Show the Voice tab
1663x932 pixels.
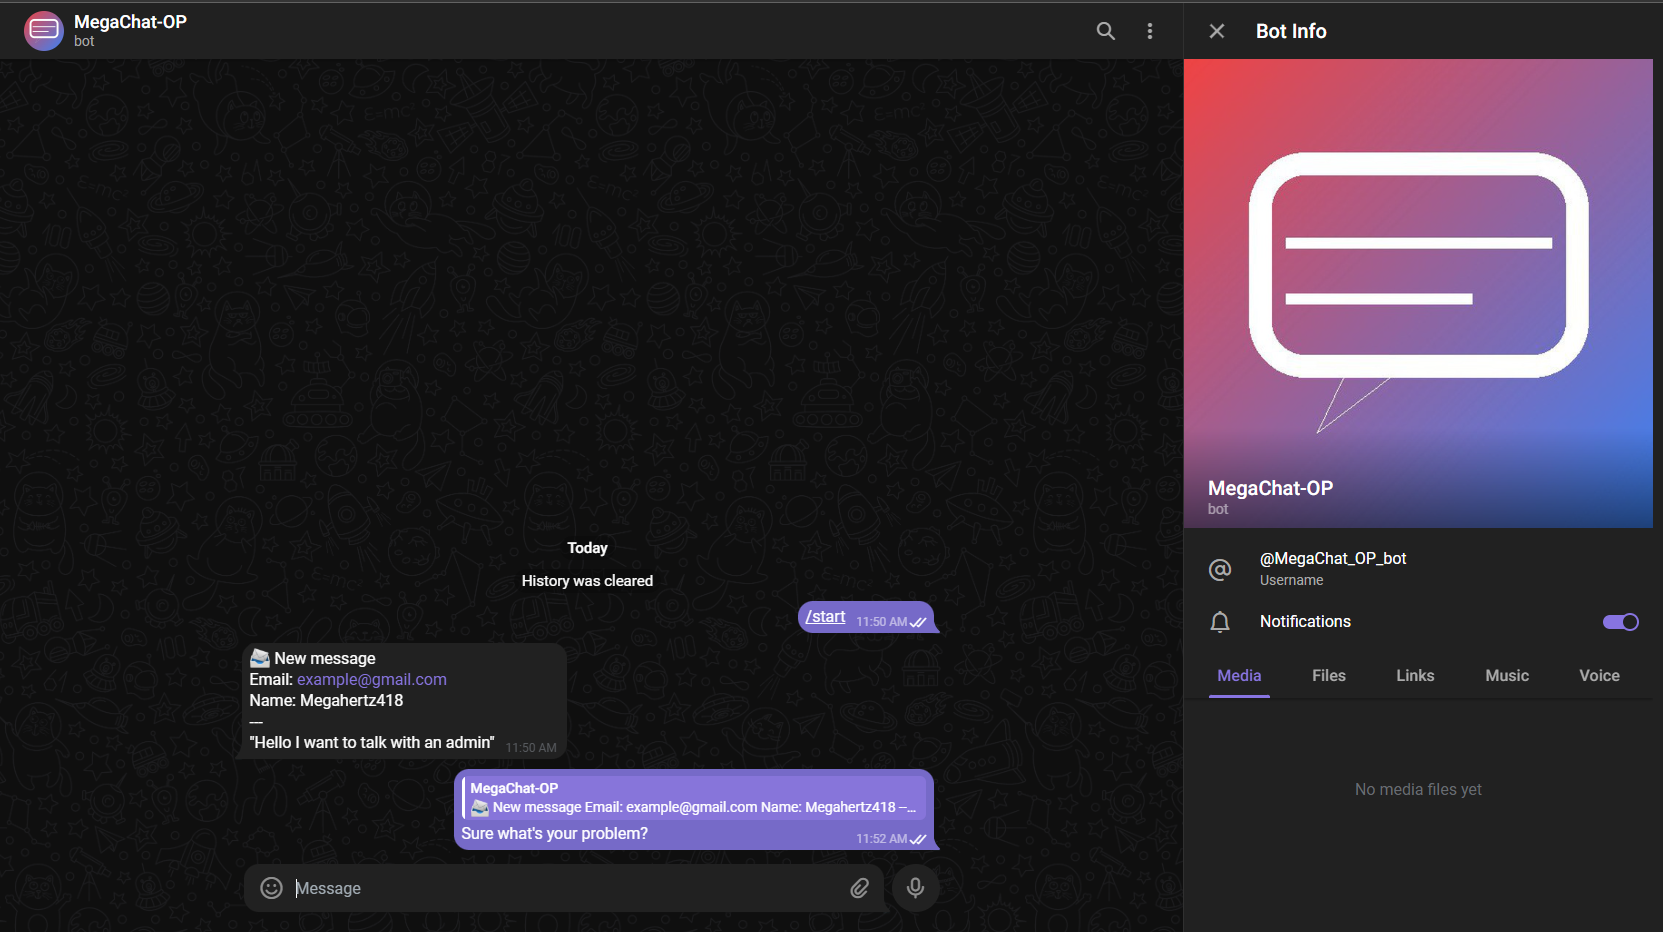(x=1598, y=676)
